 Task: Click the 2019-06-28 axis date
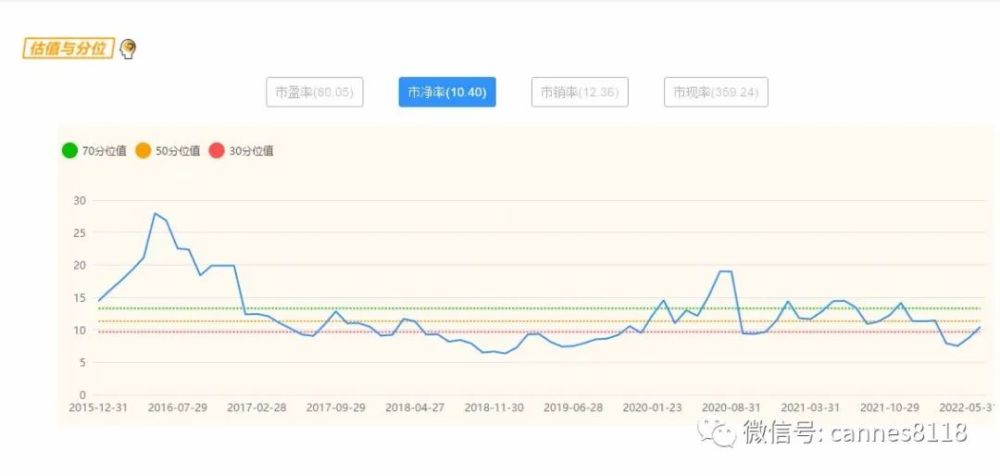[x=573, y=407]
